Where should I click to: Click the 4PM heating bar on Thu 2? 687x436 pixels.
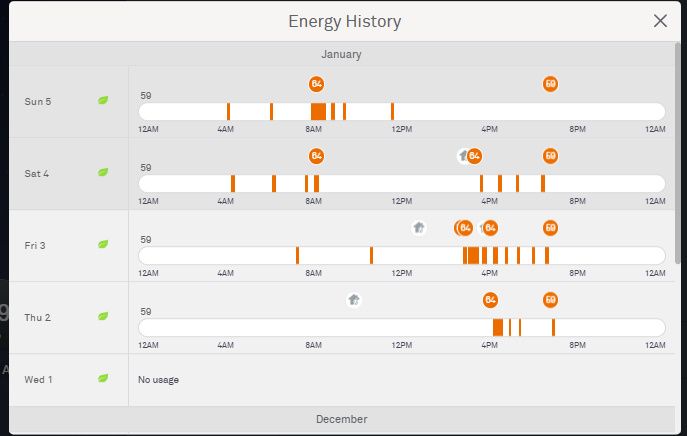(x=498, y=327)
